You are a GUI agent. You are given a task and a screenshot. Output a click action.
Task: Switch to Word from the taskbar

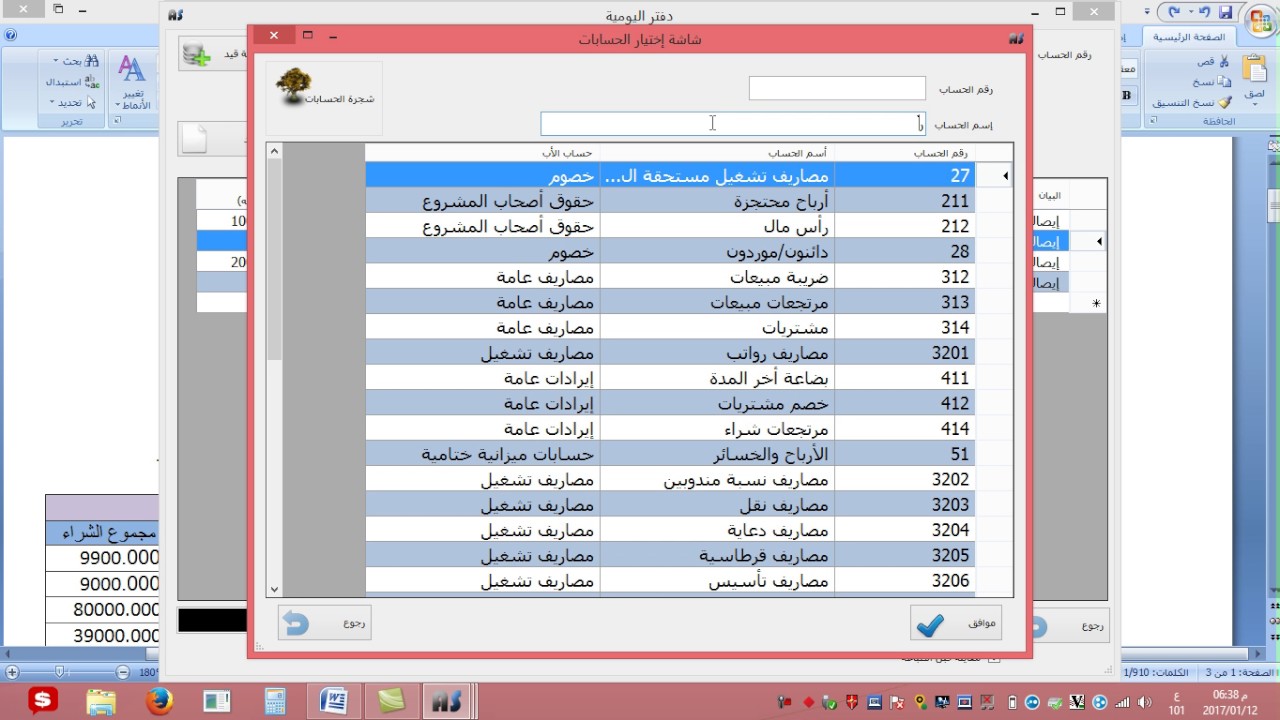point(333,701)
